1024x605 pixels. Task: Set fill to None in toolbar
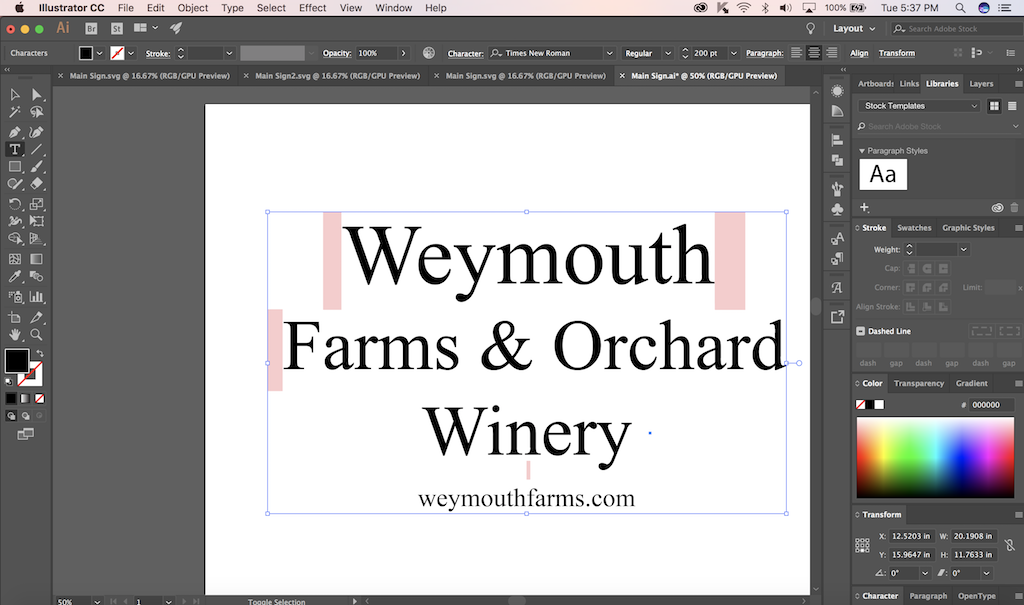tap(40, 399)
